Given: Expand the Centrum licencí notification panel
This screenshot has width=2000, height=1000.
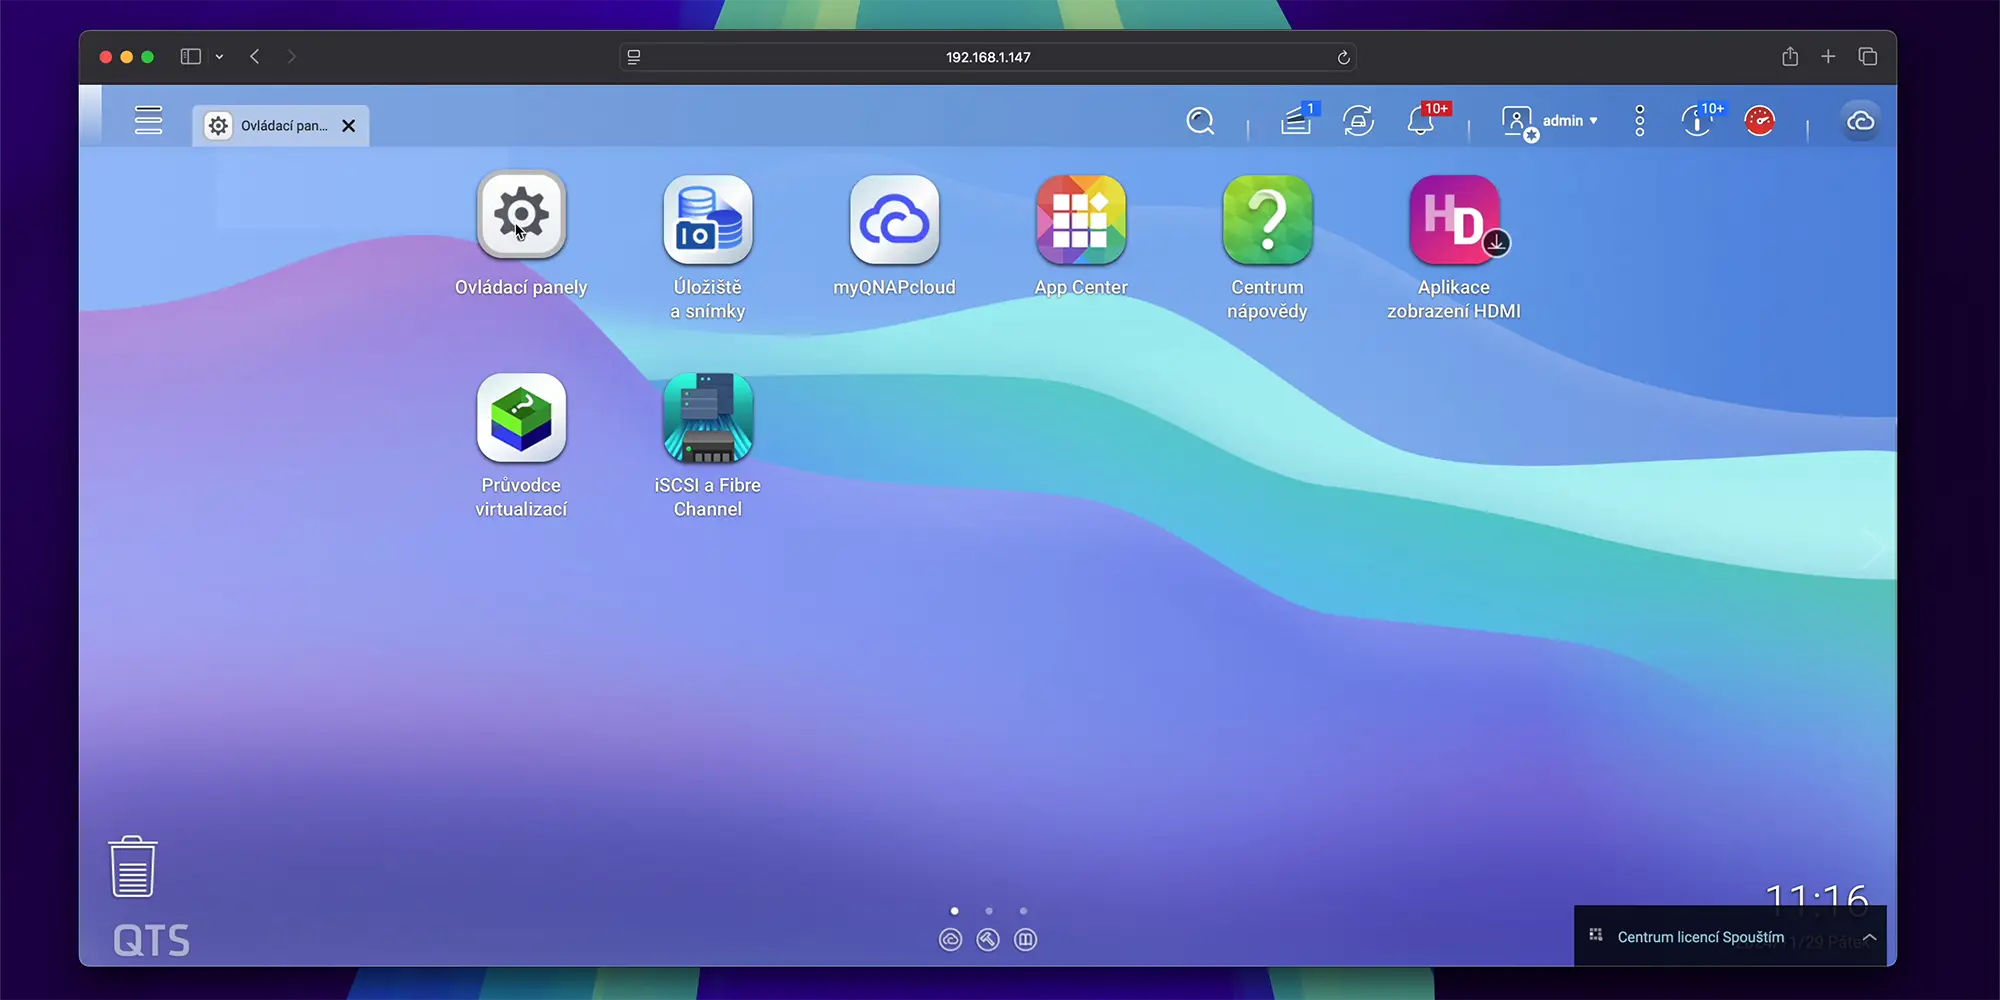Looking at the screenshot, I should 1868,937.
